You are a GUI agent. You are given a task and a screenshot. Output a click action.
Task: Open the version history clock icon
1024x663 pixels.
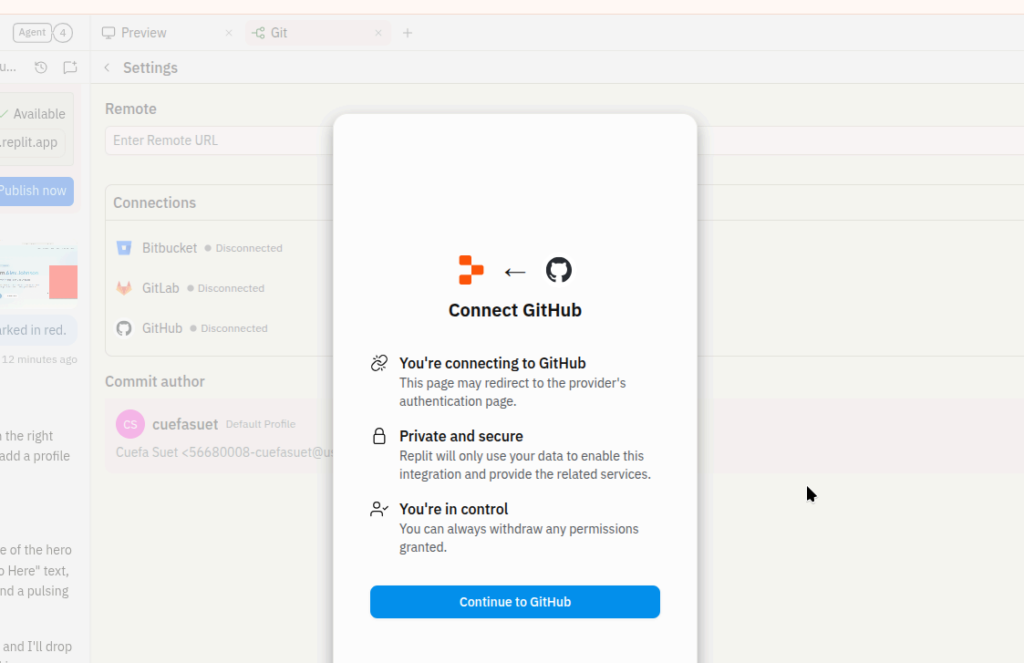(39, 67)
